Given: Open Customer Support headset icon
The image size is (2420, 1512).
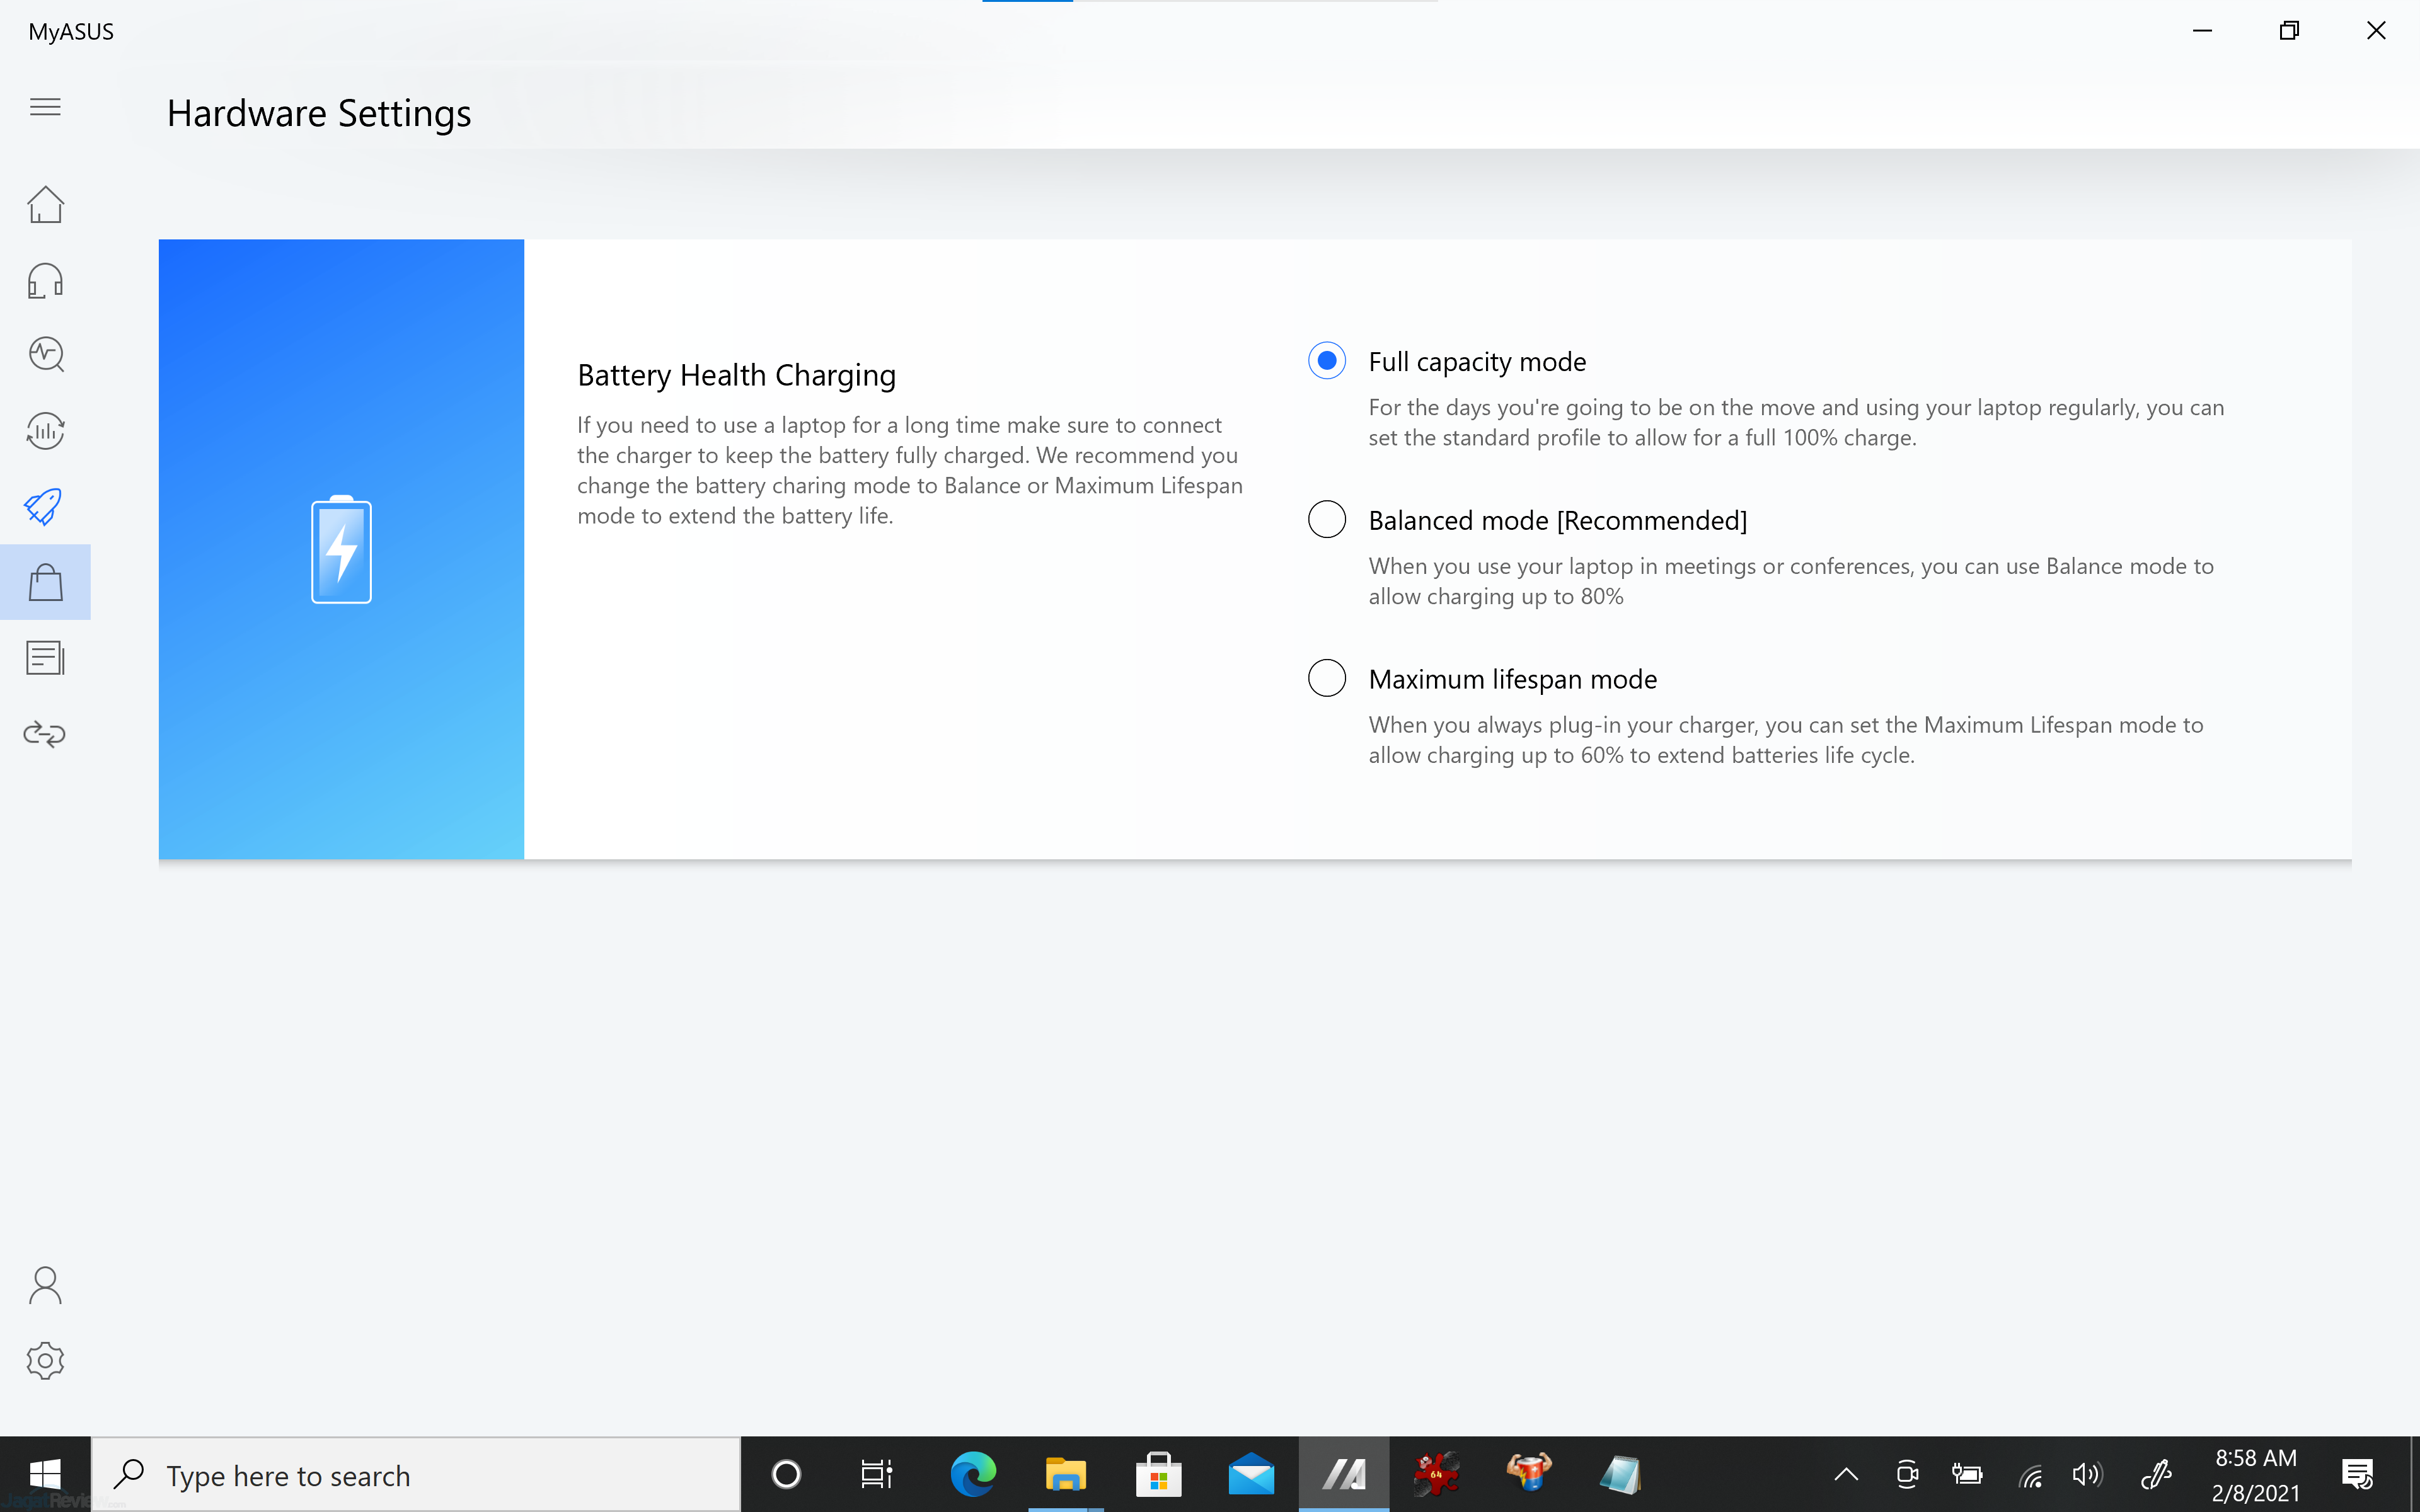Looking at the screenshot, I should point(45,281).
